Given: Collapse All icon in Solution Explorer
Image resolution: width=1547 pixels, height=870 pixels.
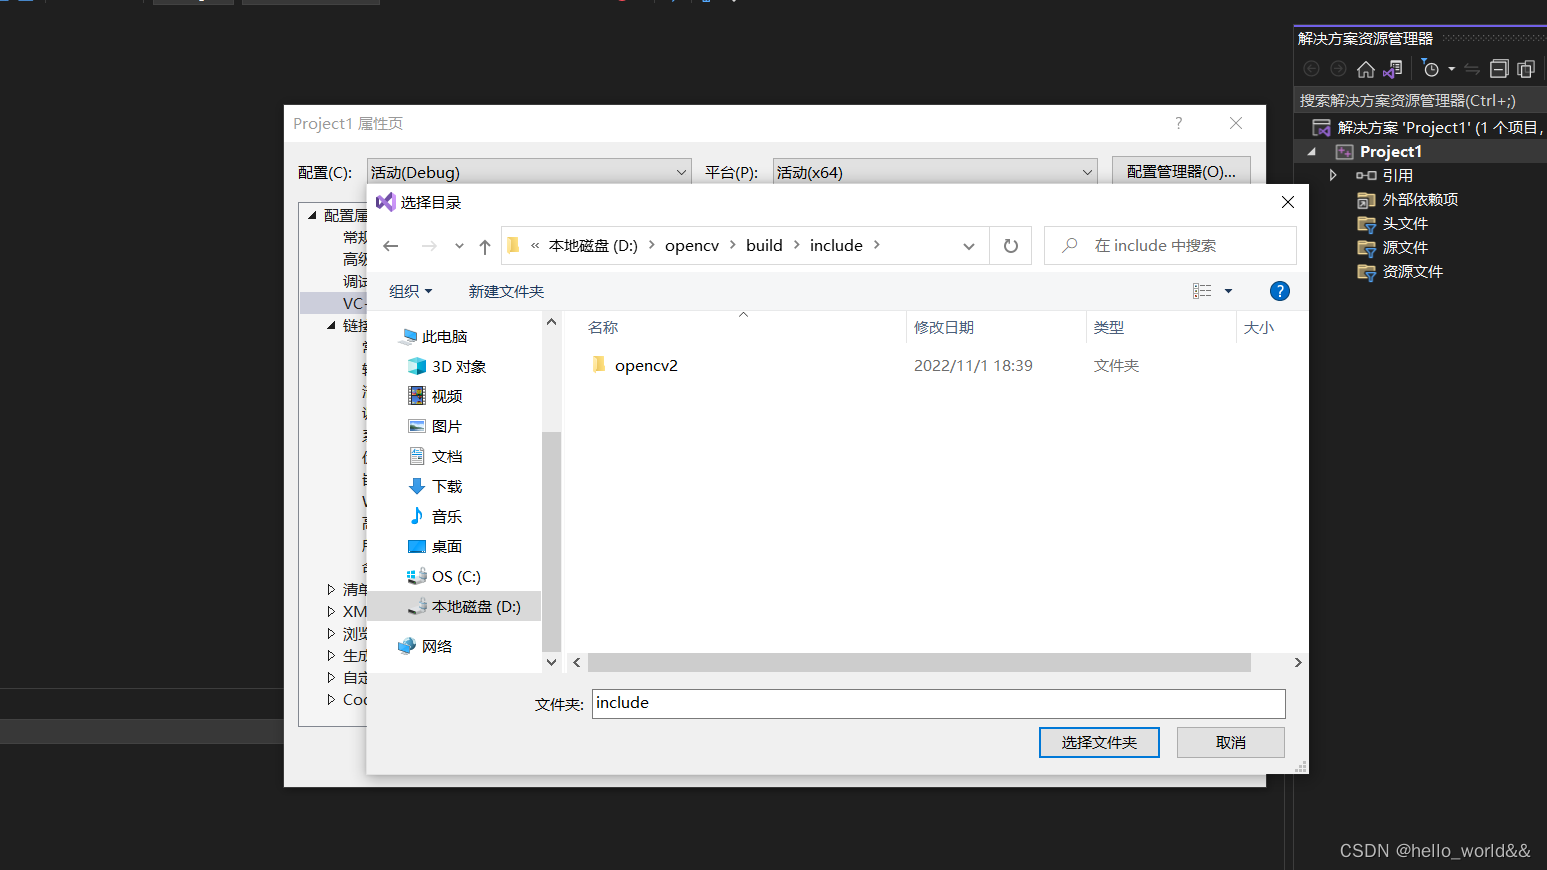Looking at the screenshot, I should 1499,69.
